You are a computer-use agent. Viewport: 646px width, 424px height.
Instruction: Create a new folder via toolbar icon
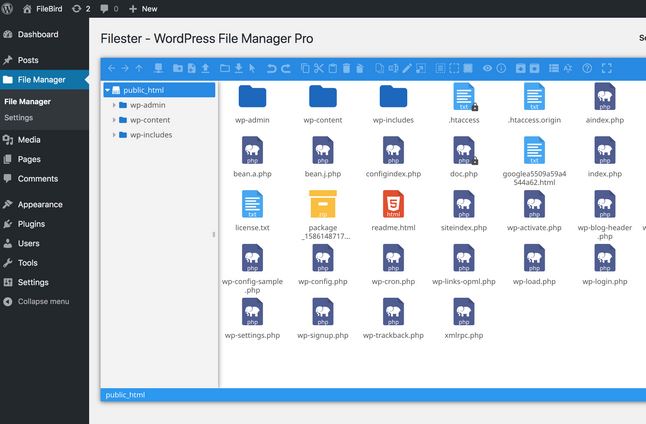tap(178, 68)
